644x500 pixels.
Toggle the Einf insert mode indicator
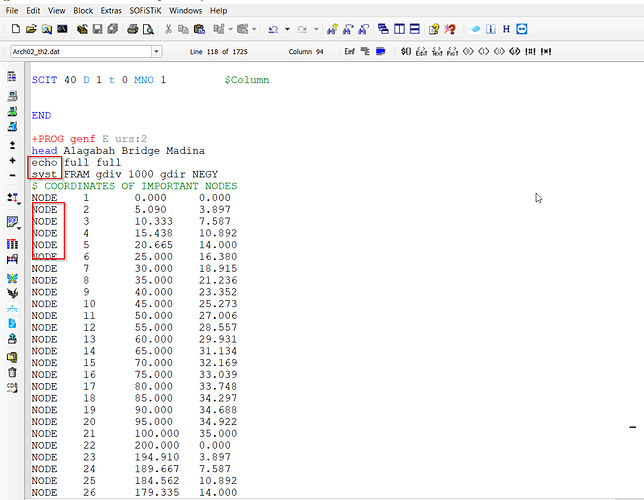[350, 52]
